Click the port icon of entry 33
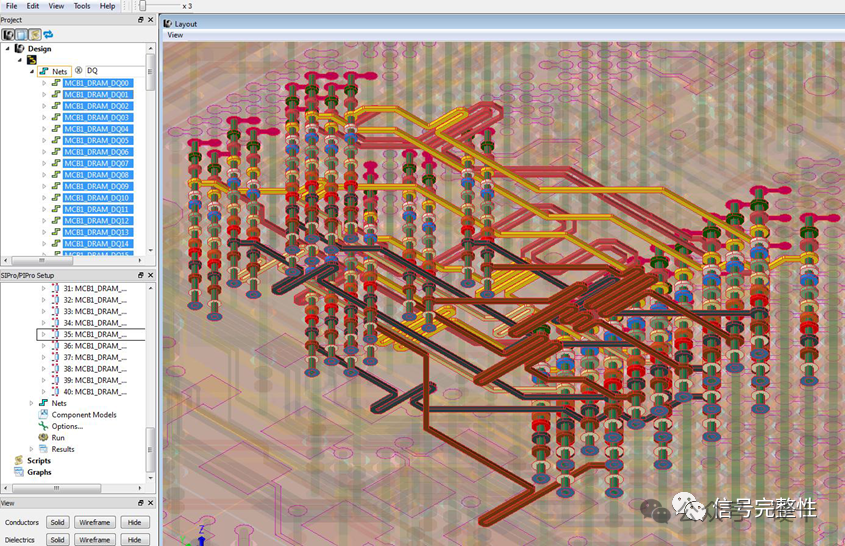The width and height of the screenshot is (845, 546). 55,312
